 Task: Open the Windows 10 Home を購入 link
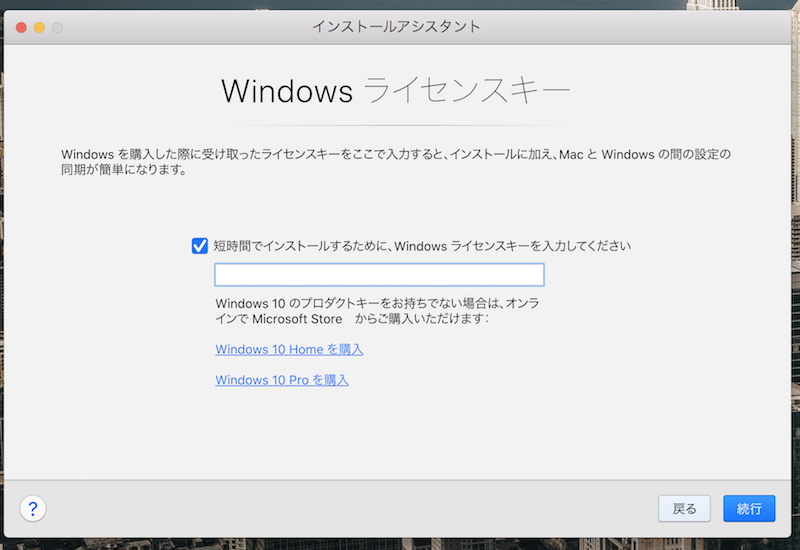coord(289,350)
